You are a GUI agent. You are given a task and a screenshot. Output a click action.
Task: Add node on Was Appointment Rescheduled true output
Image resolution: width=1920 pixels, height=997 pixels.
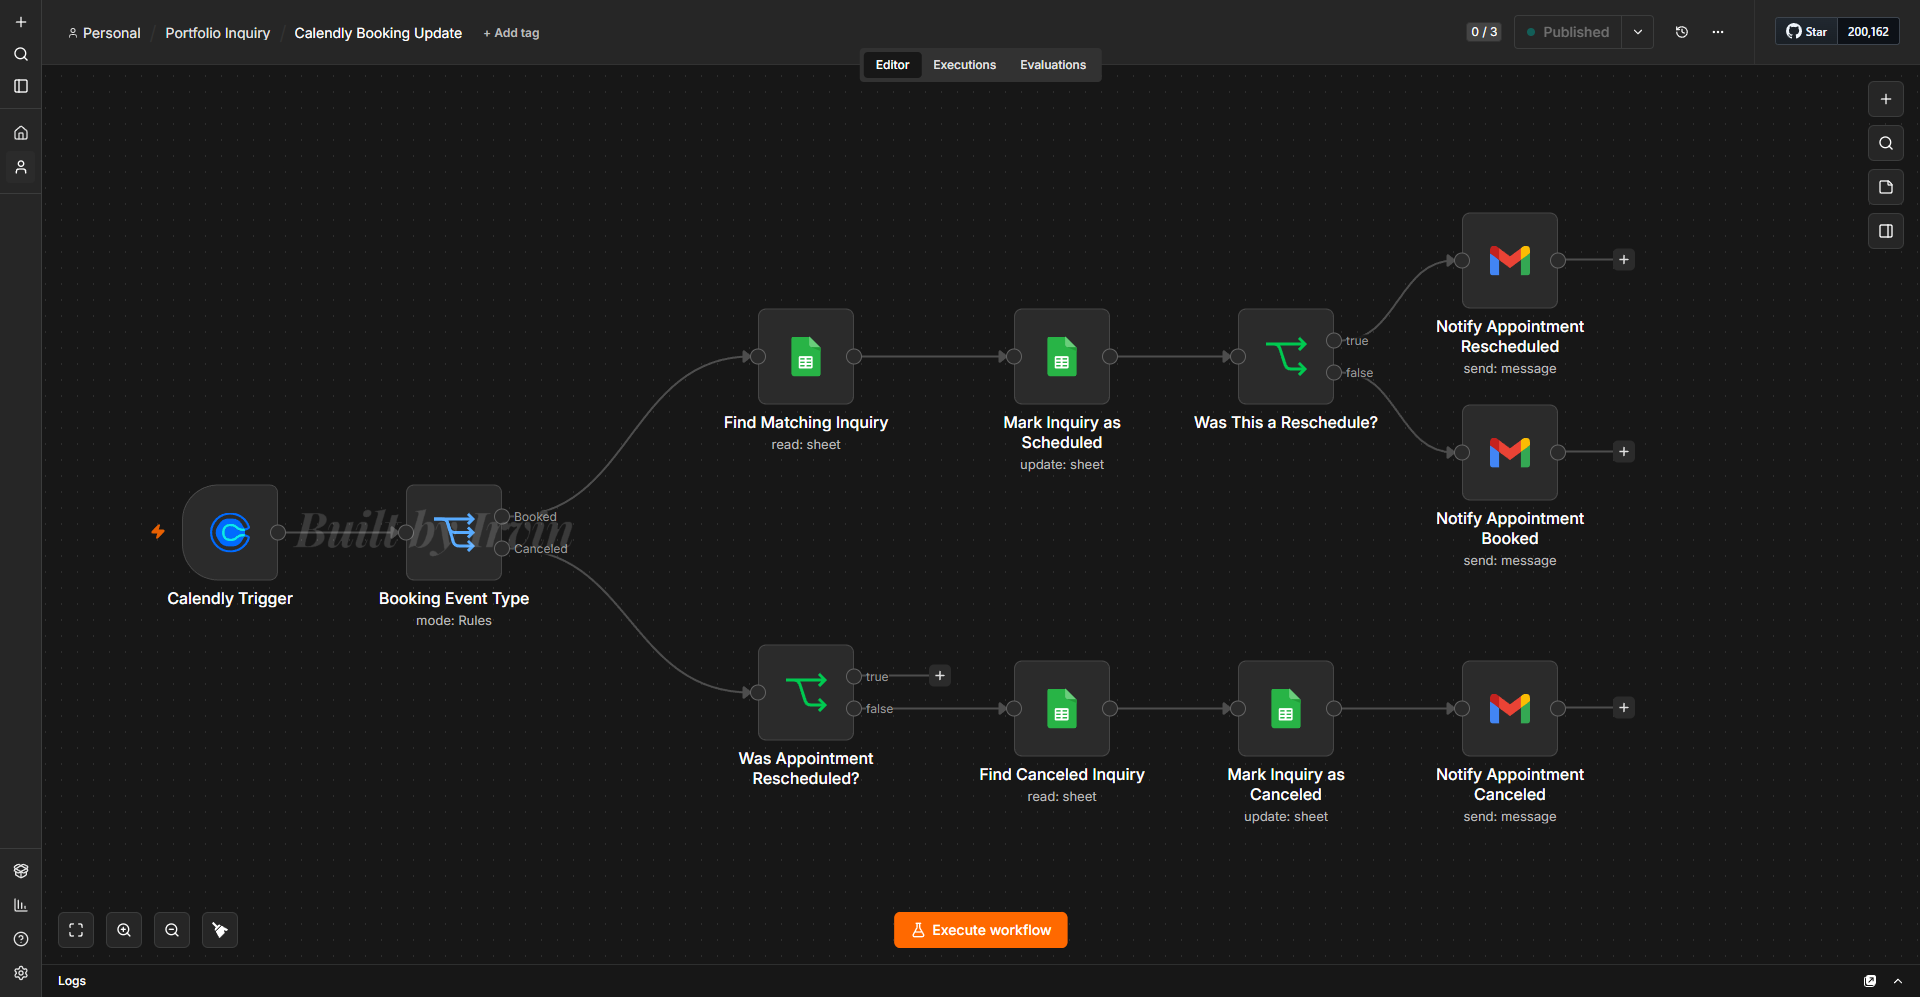point(940,676)
